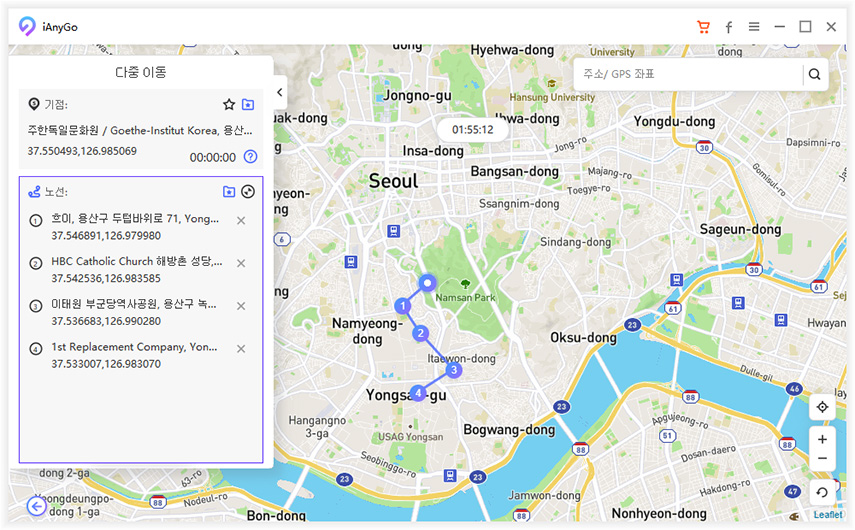The width and height of the screenshot is (855, 530).
Task: Click the blue help question mark icon
Action: click(x=251, y=156)
